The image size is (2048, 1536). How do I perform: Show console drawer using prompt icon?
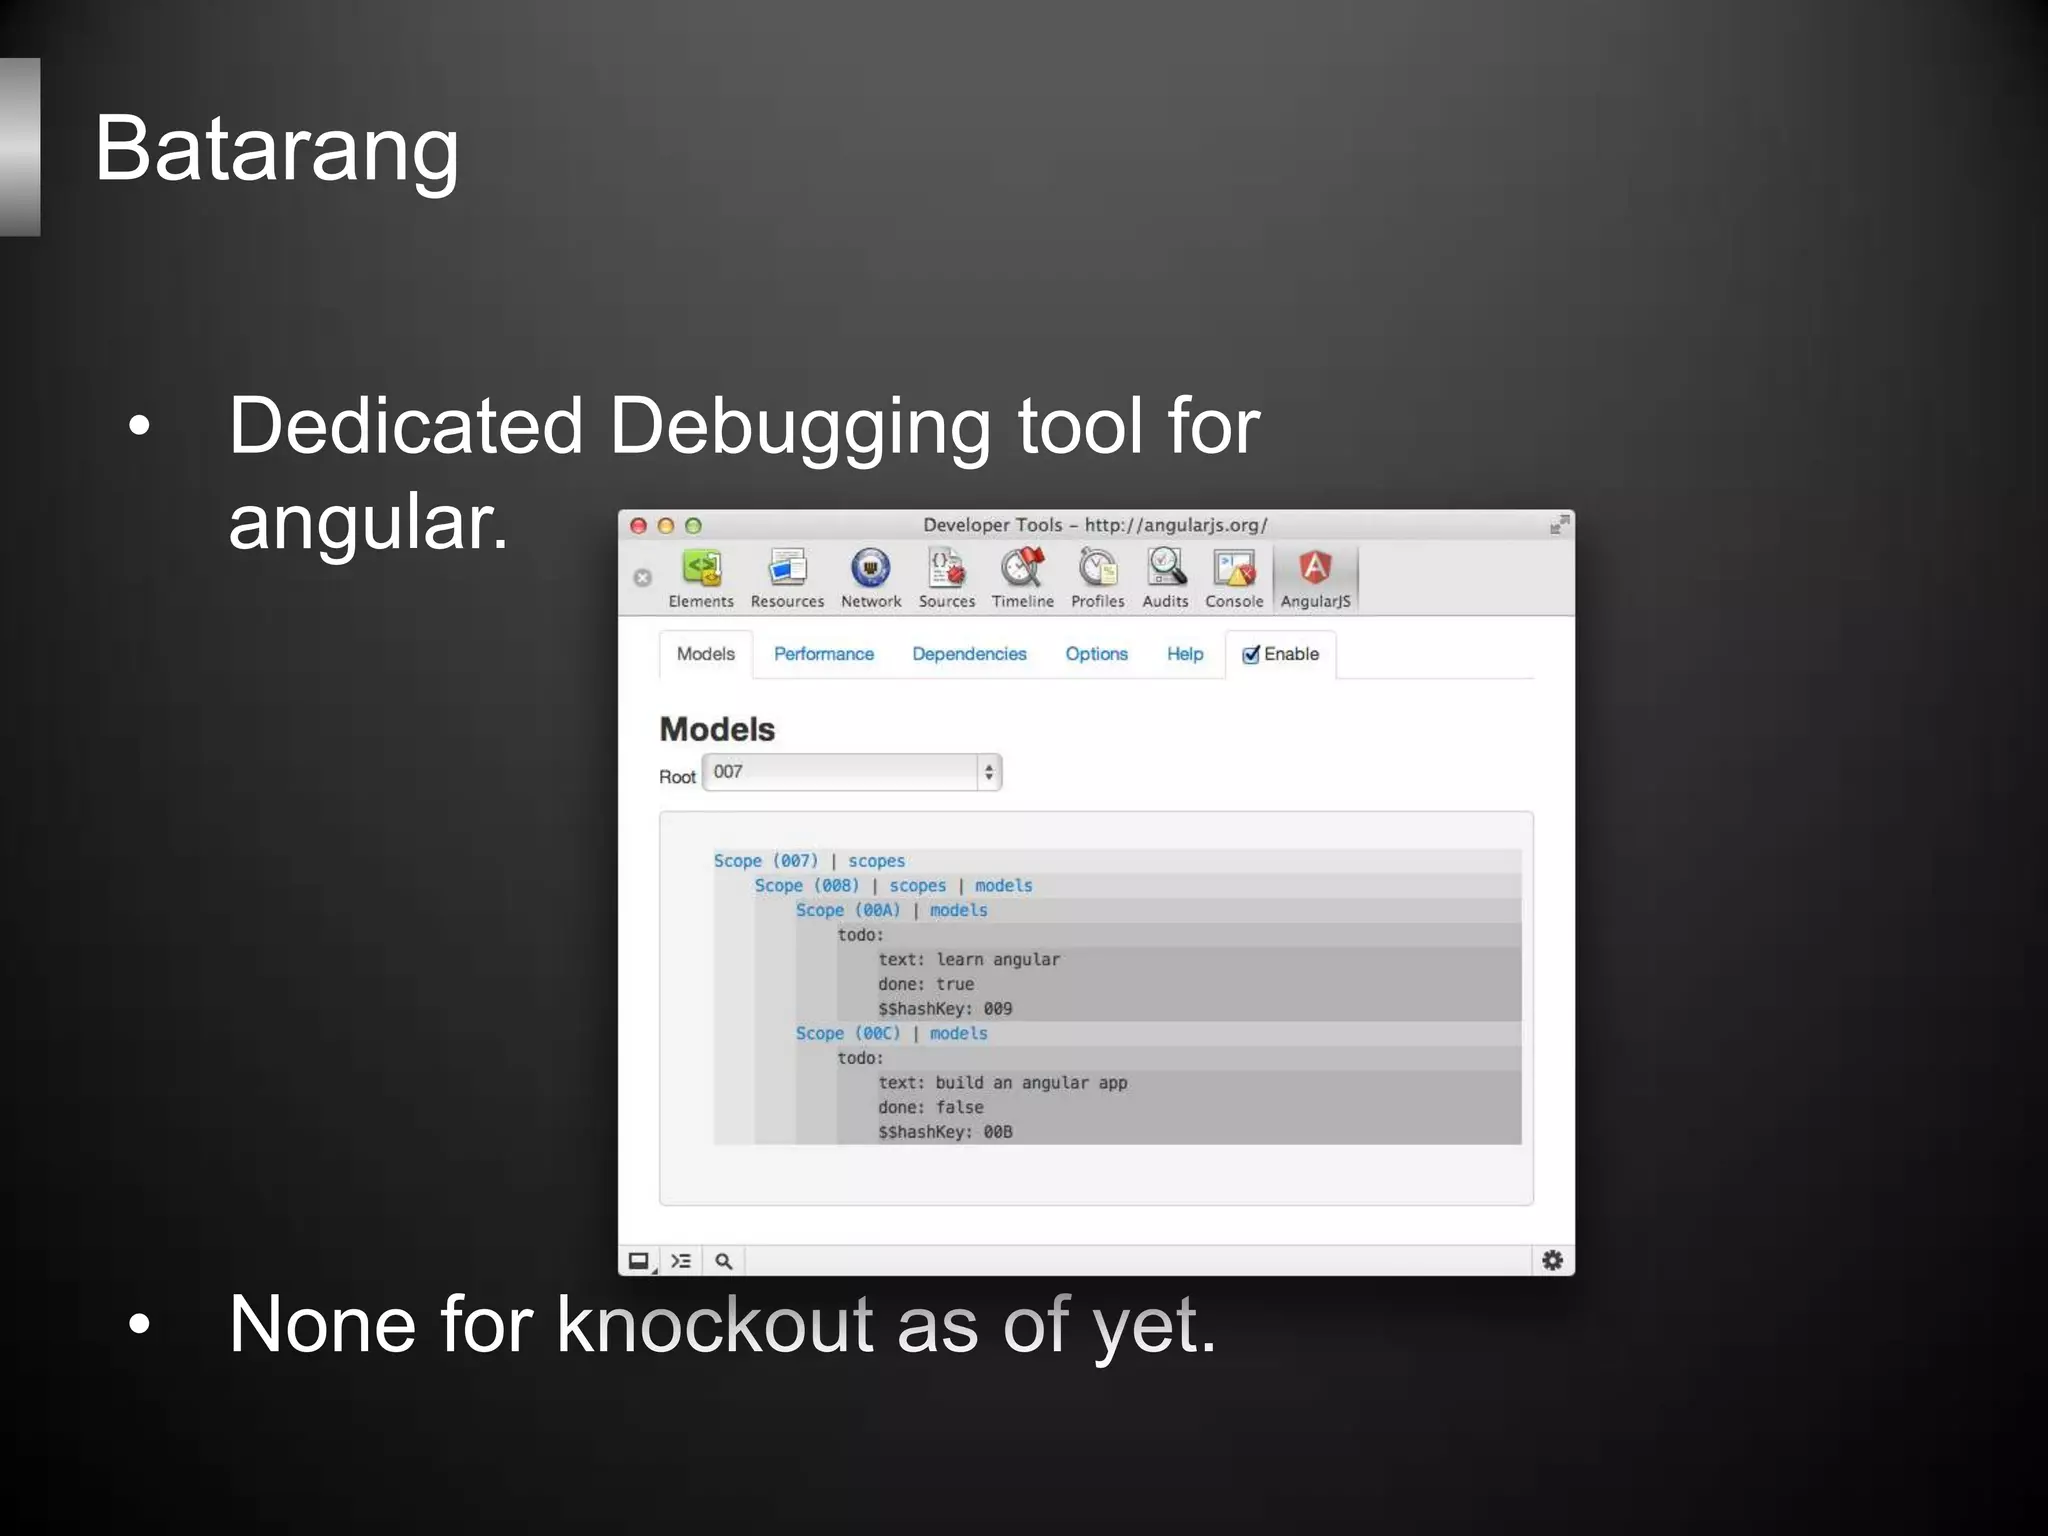[x=681, y=1261]
